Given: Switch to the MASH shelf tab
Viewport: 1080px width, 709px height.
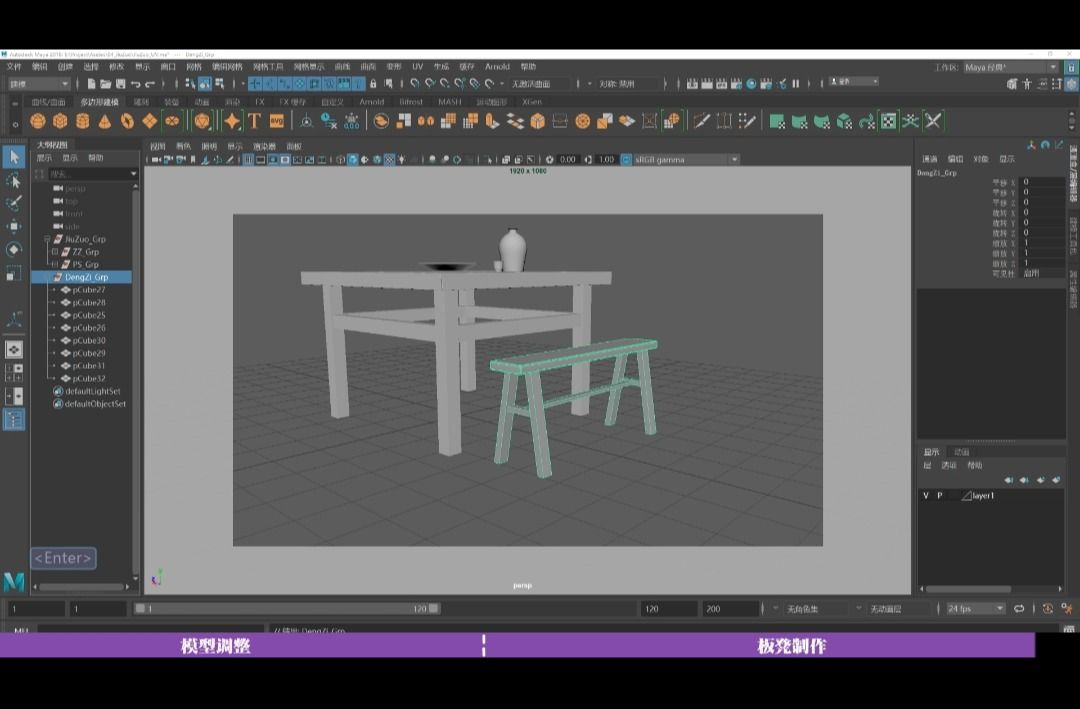Looking at the screenshot, I should tap(449, 102).
